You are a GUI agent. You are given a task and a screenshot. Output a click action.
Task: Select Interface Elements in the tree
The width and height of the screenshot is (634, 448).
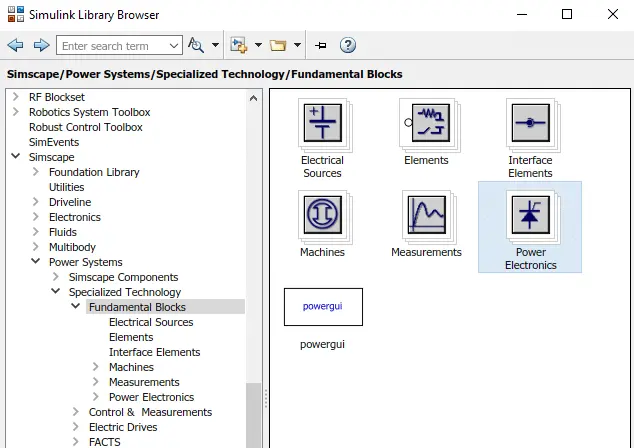point(154,352)
